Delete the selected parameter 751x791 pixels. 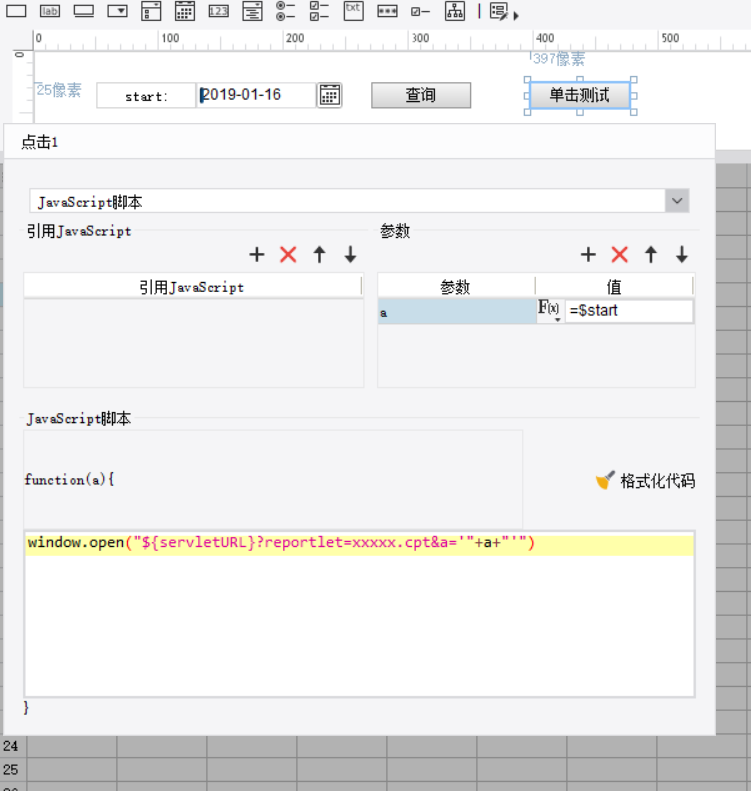point(619,254)
